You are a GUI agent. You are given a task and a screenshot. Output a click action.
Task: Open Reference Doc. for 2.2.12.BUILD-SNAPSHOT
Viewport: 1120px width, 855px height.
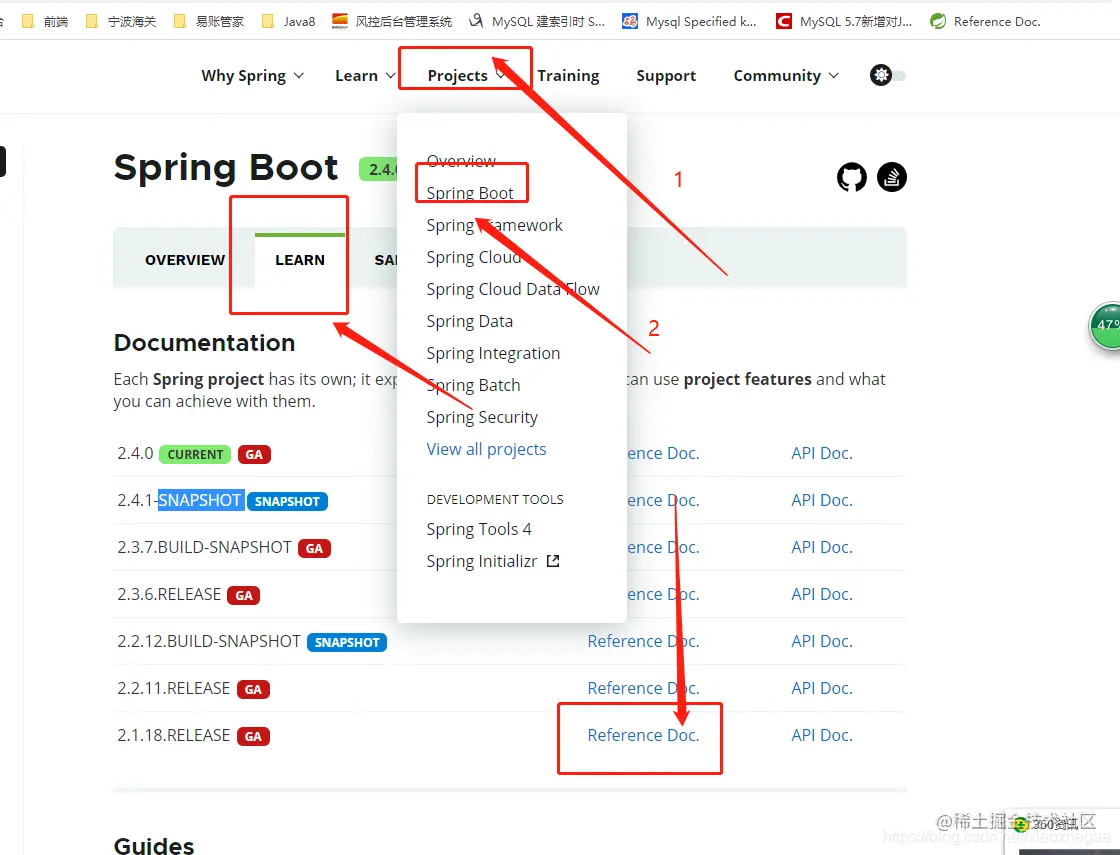[643, 641]
